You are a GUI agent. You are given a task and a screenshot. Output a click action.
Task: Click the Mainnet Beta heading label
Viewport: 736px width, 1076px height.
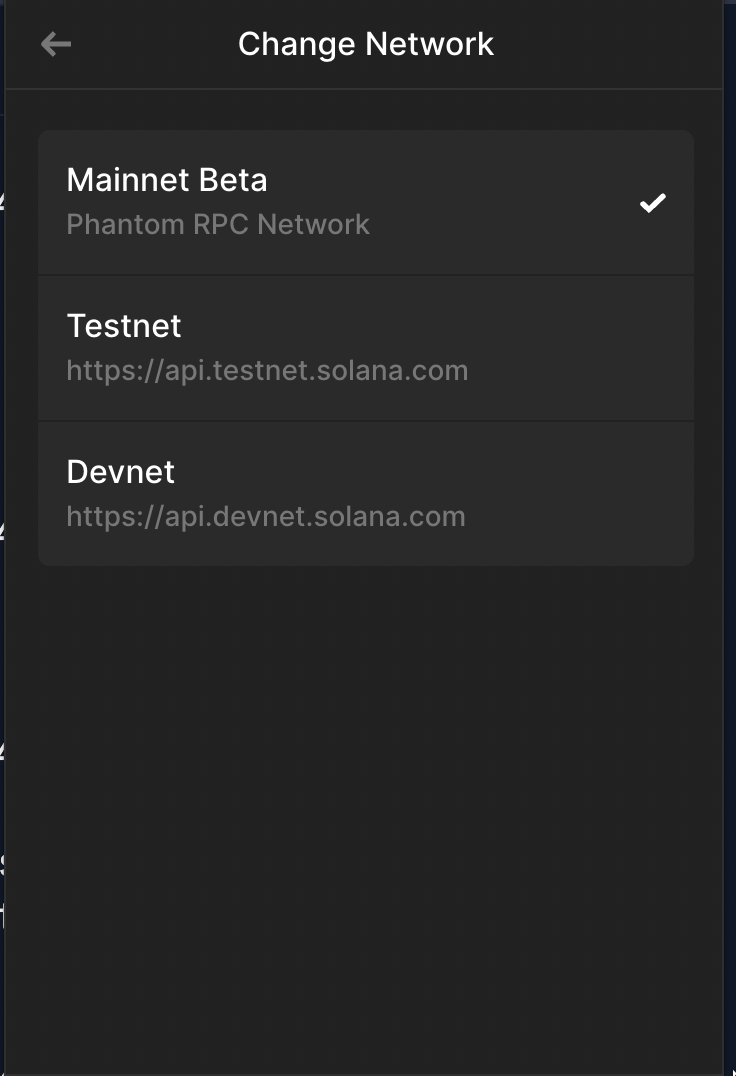coord(167,180)
